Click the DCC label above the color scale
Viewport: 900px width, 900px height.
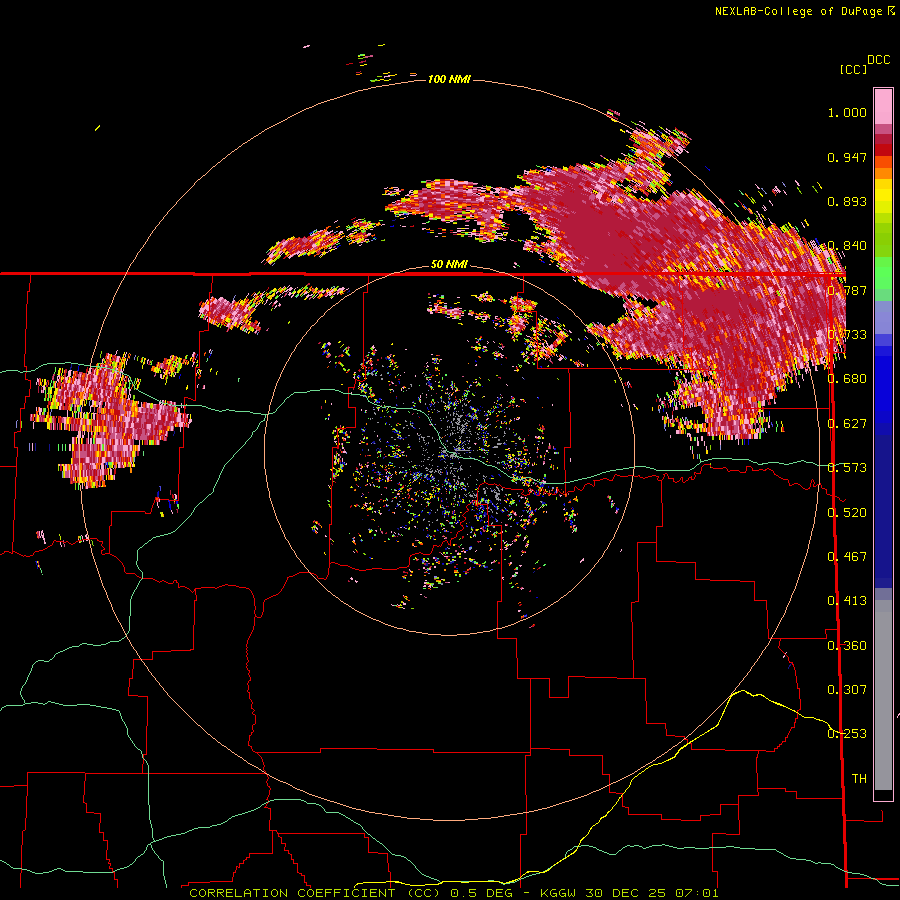[878, 60]
